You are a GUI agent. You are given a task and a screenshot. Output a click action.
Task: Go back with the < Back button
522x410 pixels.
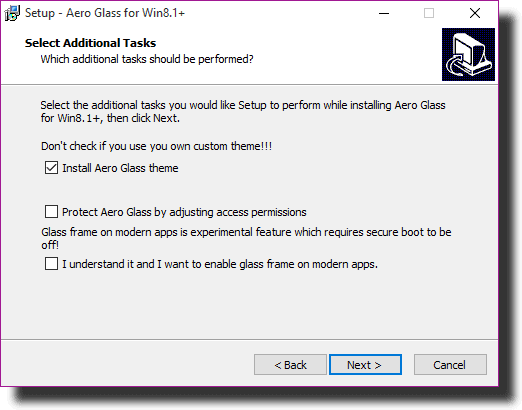pos(290,365)
